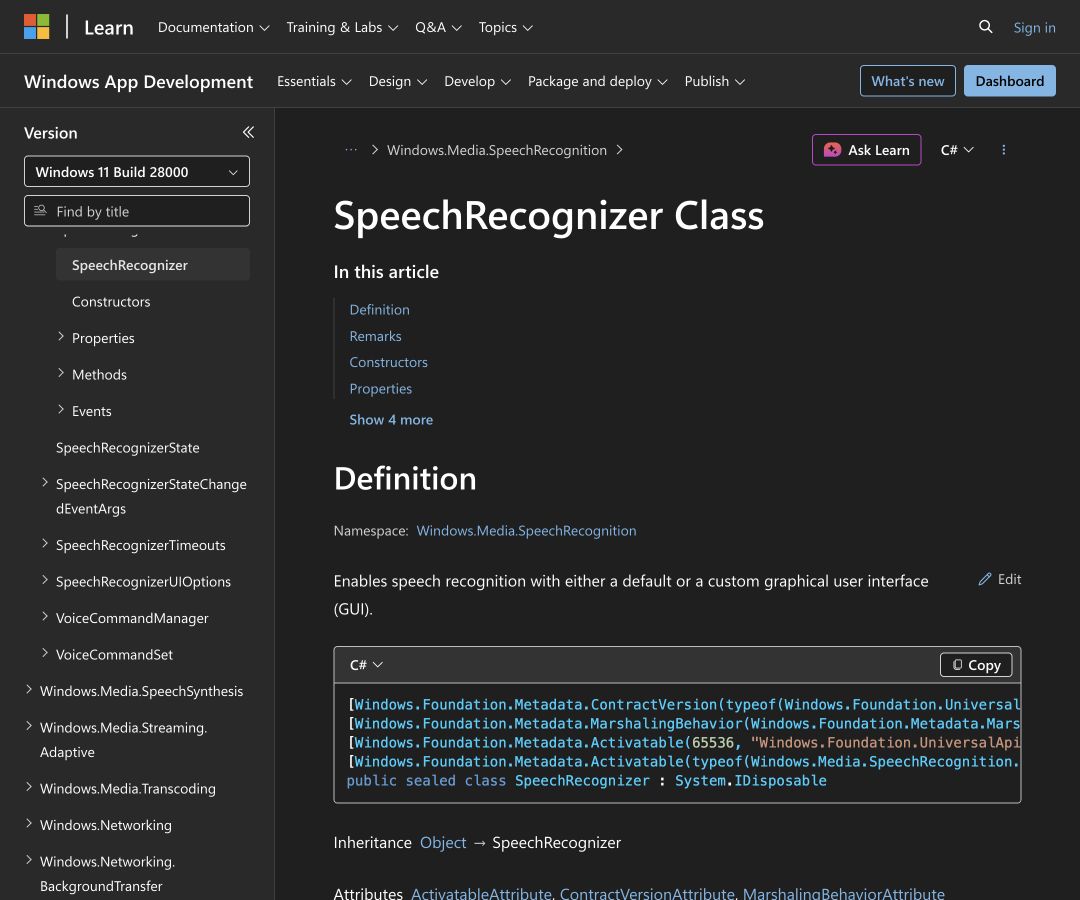This screenshot has width=1080, height=900.
Task: Click Show 4 more
Action: [x=391, y=419]
